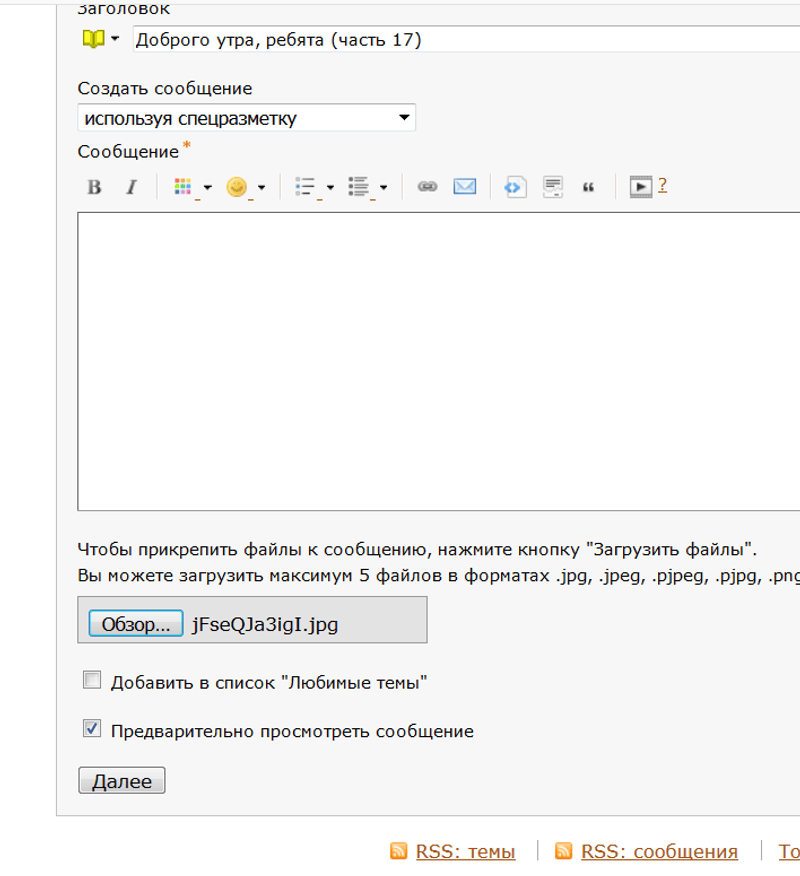Toggle italic text formatting
Viewport: 800px width, 876px height.
(130, 187)
